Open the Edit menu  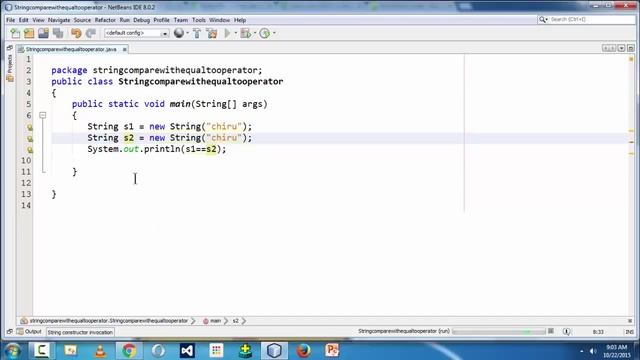tap(24, 20)
